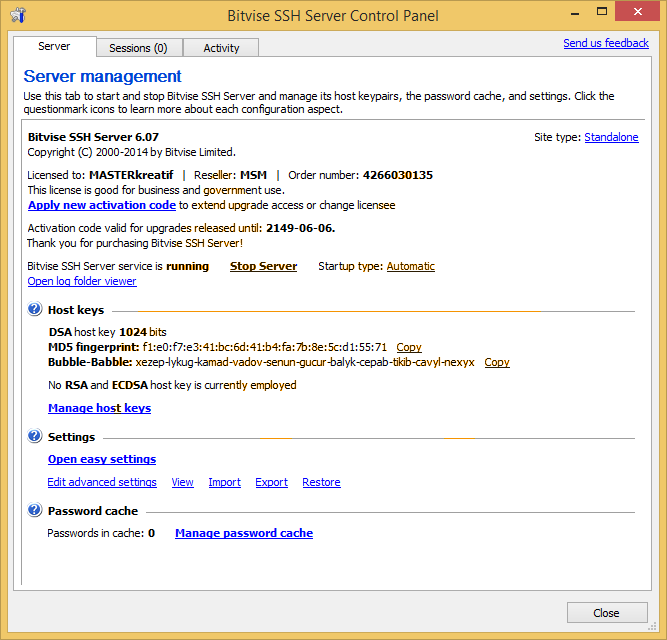Click the MD5 fingerprint value text
Image resolution: width=667 pixels, height=640 pixels.
[265, 347]
